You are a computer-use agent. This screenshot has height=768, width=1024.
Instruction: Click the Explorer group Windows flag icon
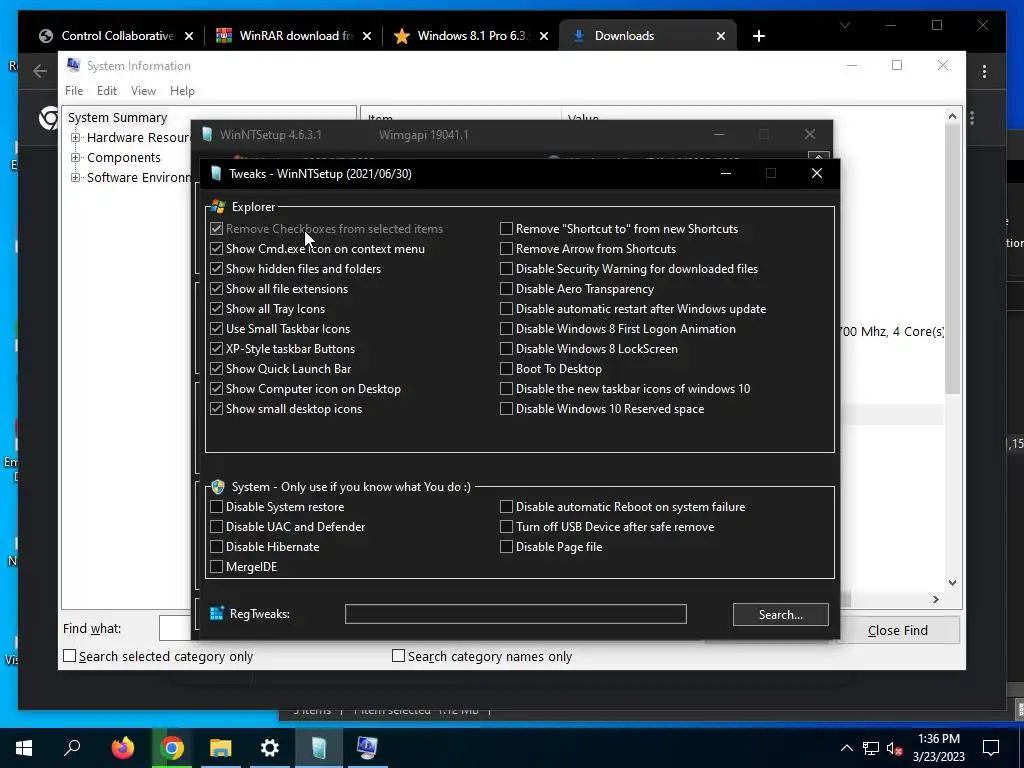click(x=219, y=206)
